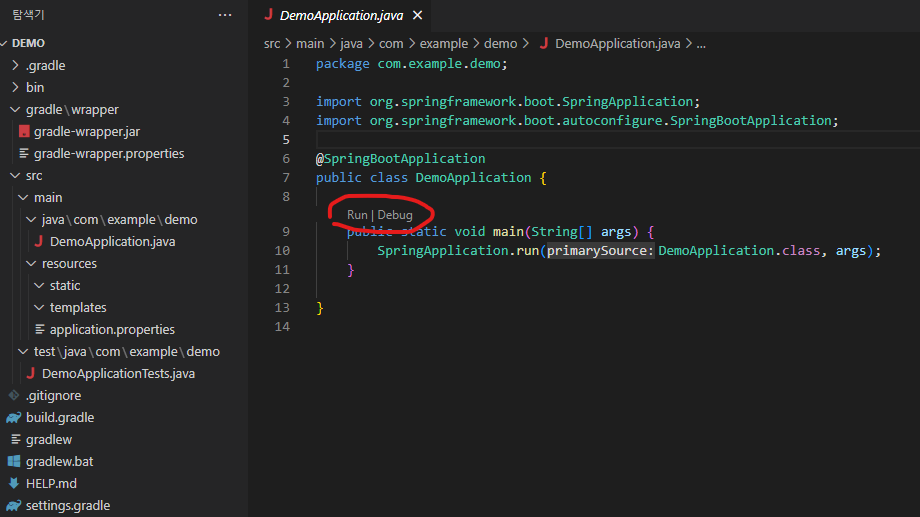Screen dimensions: 920x517
Task: Open gradle-wrapper.properties file
Action: coord(109,153)
